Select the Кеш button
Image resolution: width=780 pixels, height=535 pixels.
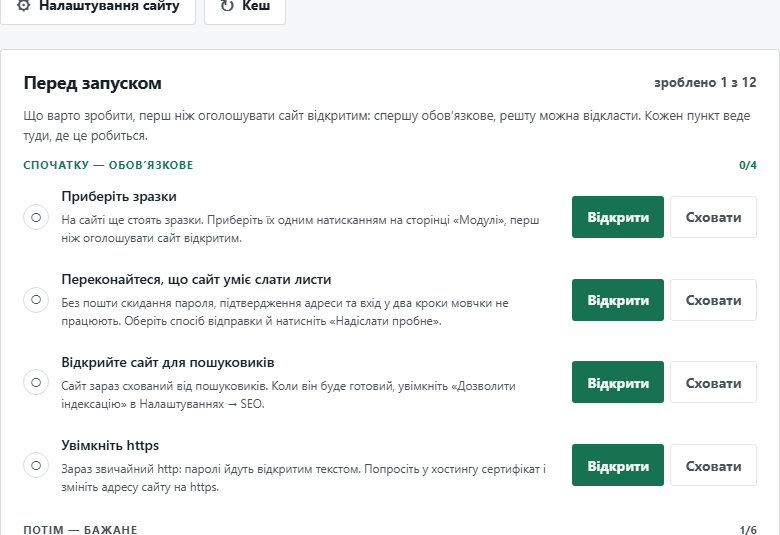[x=245, y=8]
